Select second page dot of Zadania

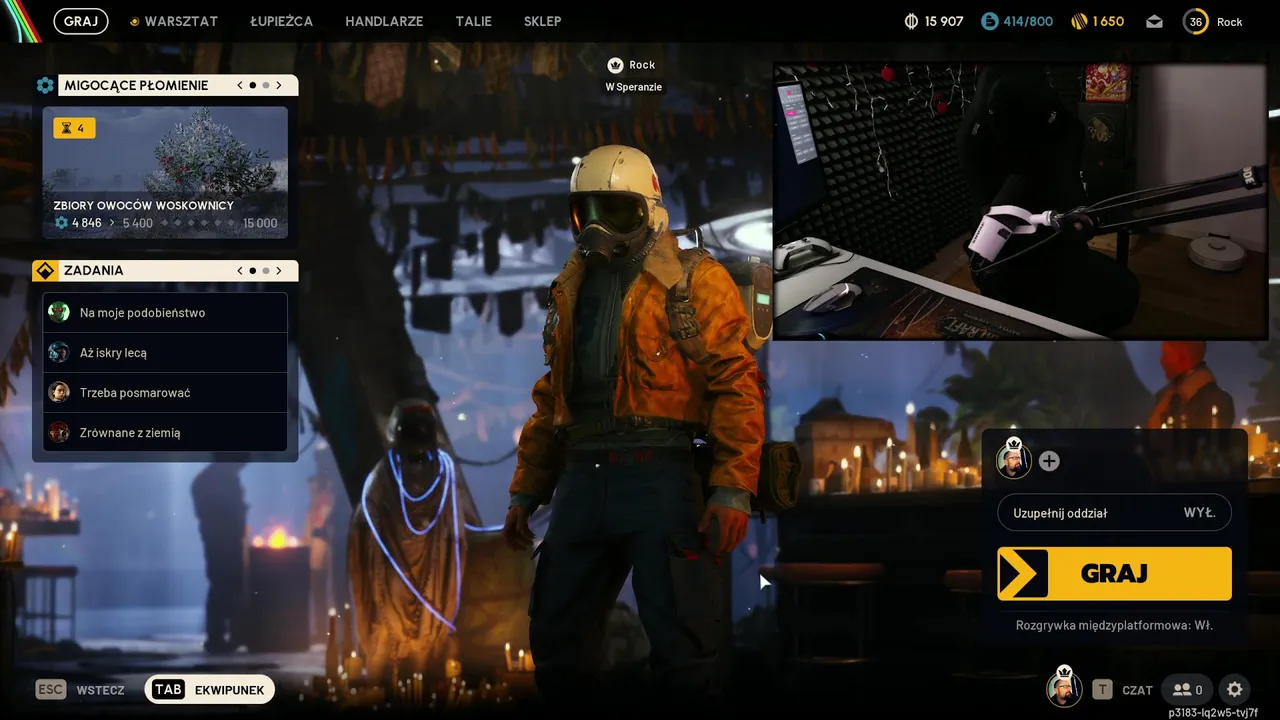pyautogui.click(x=266, y=271)
